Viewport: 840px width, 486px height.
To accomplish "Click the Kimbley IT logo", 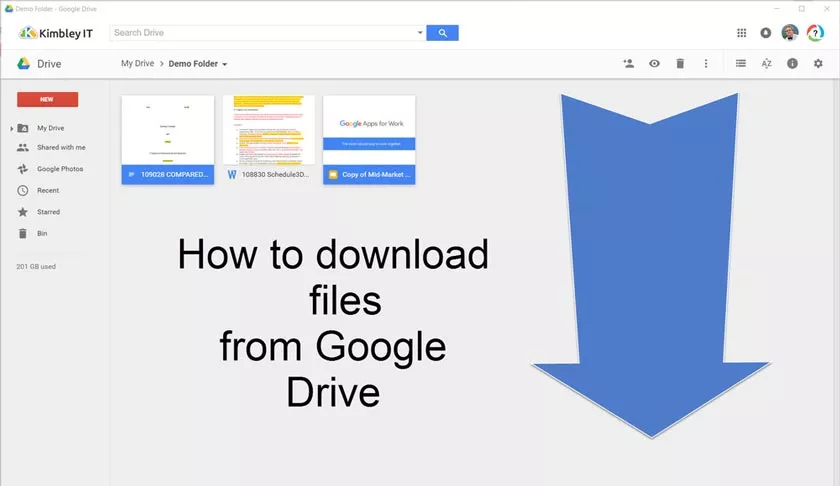I will 56,33.
